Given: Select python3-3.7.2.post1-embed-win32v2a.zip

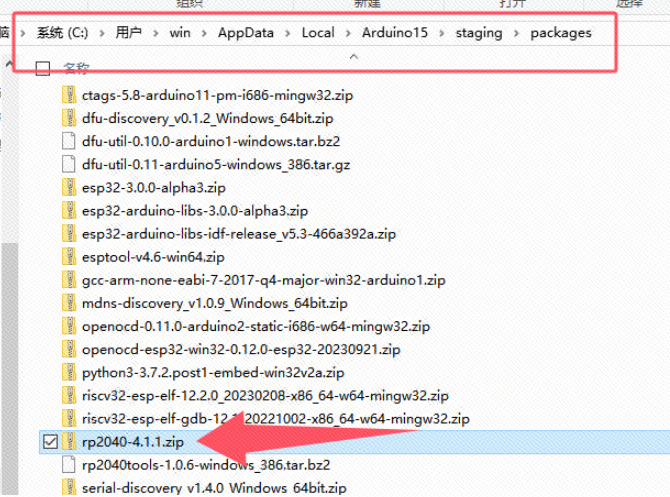Looking at the screenshot, I should 213,372.
